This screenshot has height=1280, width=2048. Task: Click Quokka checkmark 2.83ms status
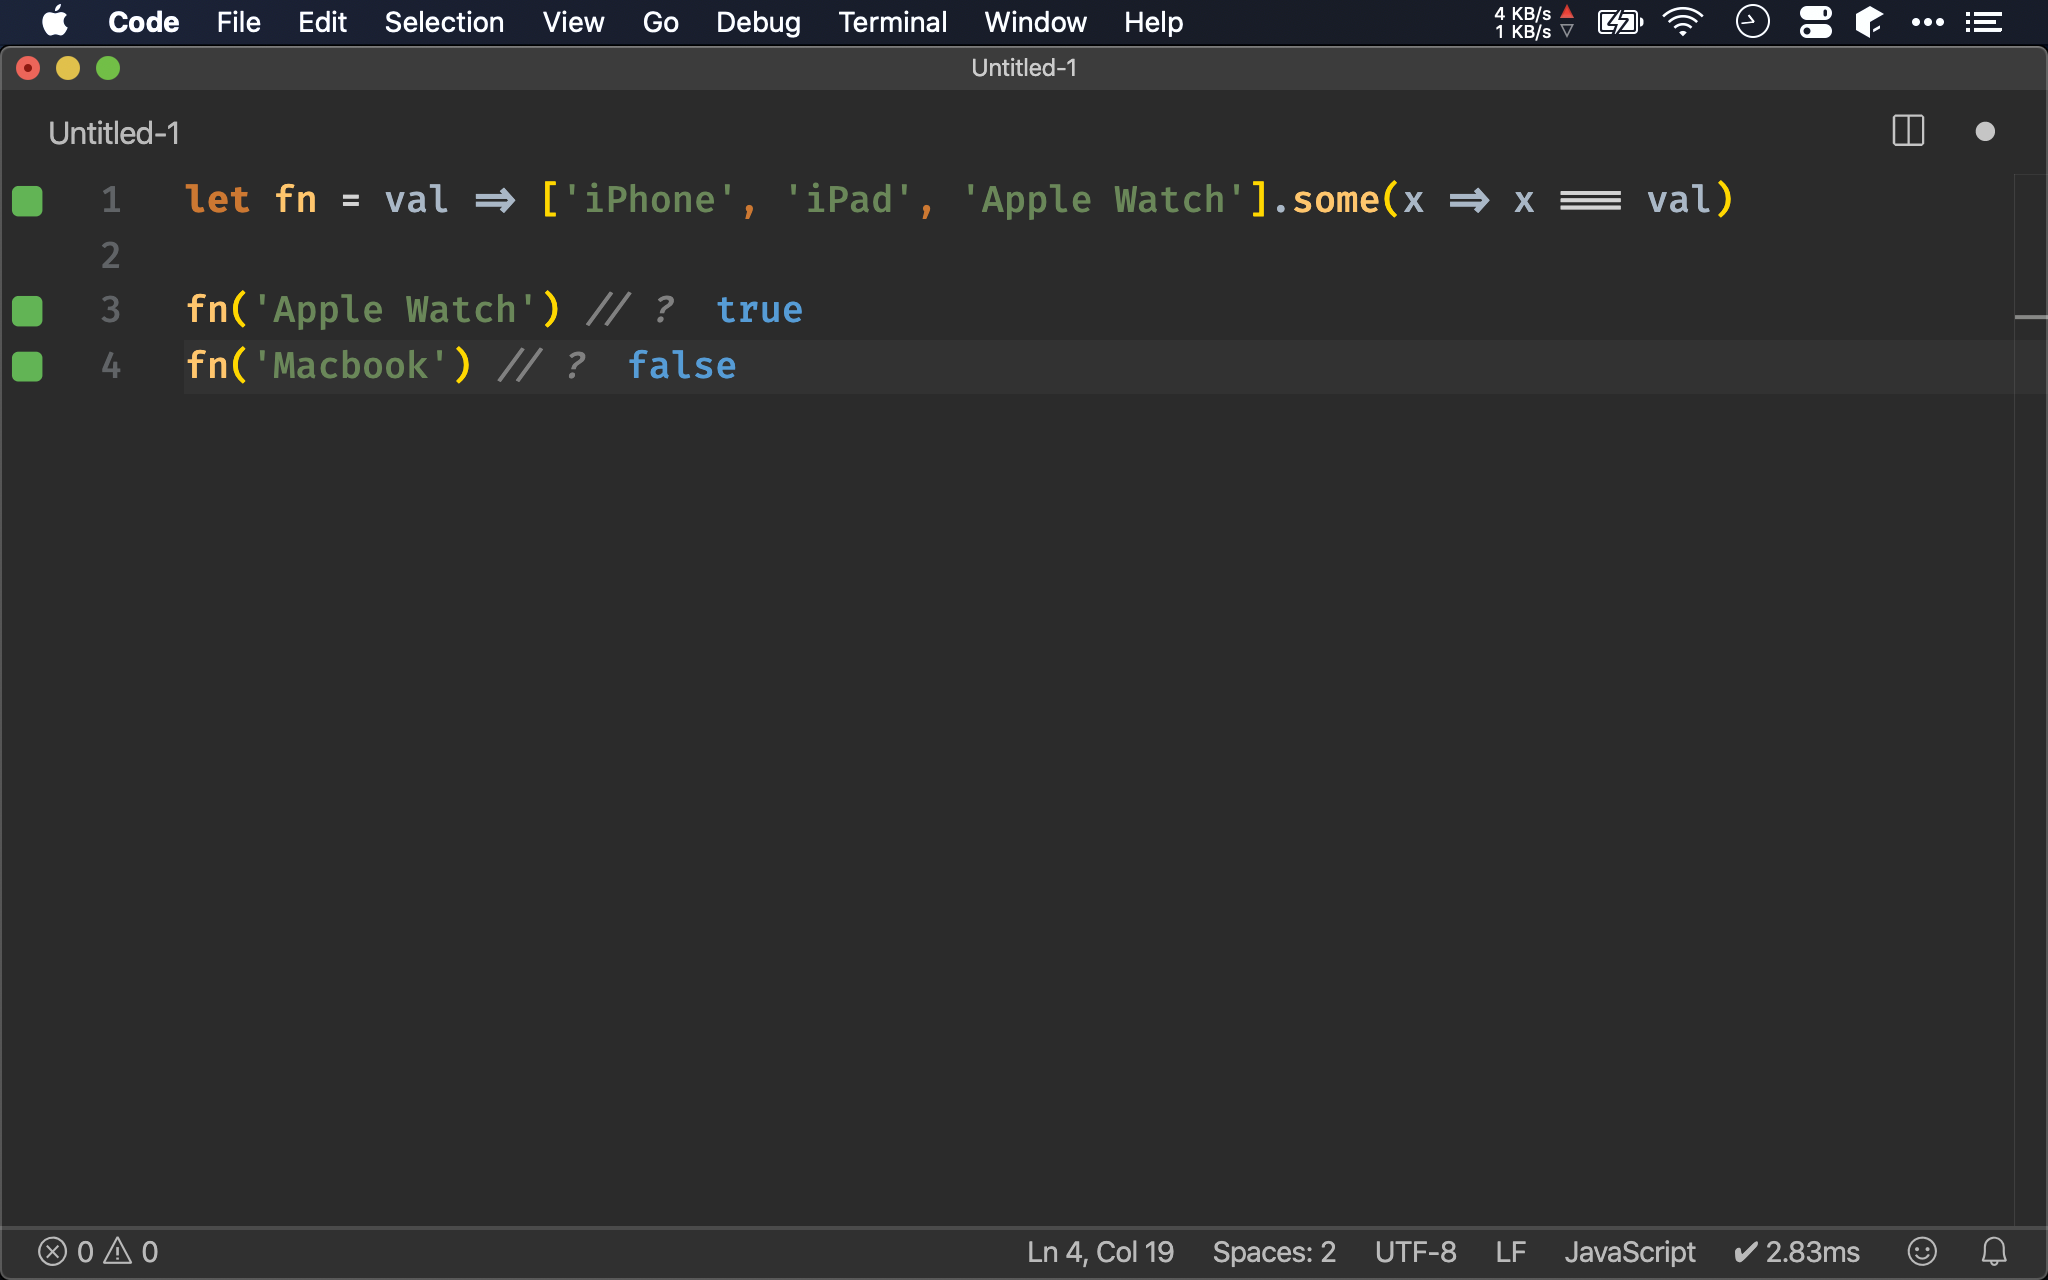coord(1796,1252)
